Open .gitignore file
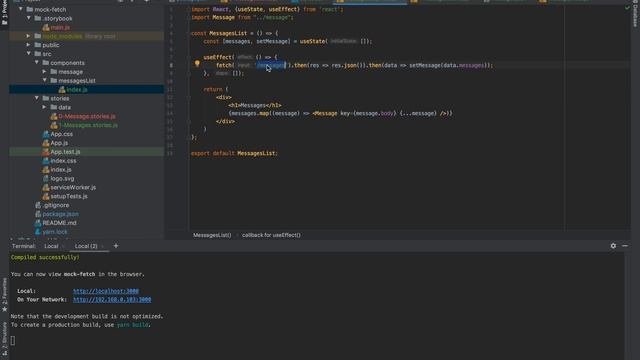This screenshot has height=360, width=640. point(56,205)
